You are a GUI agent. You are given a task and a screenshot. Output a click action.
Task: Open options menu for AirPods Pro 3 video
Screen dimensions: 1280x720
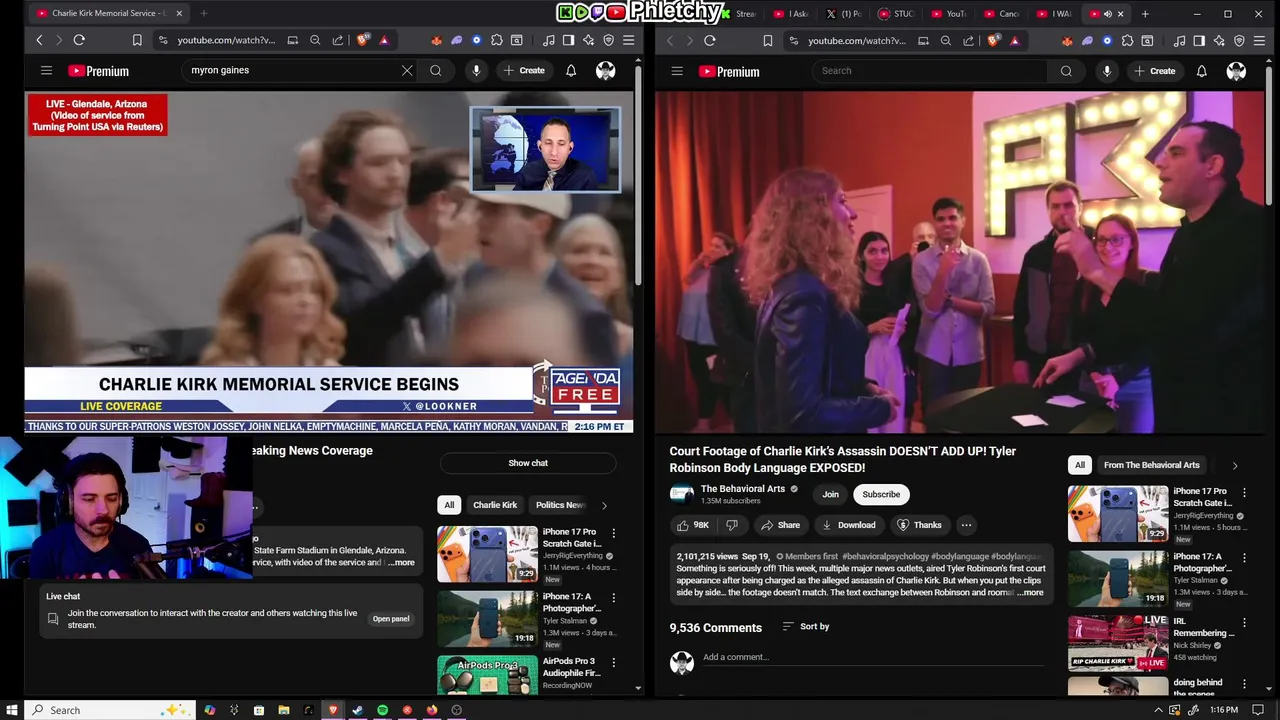coord(613,662)
